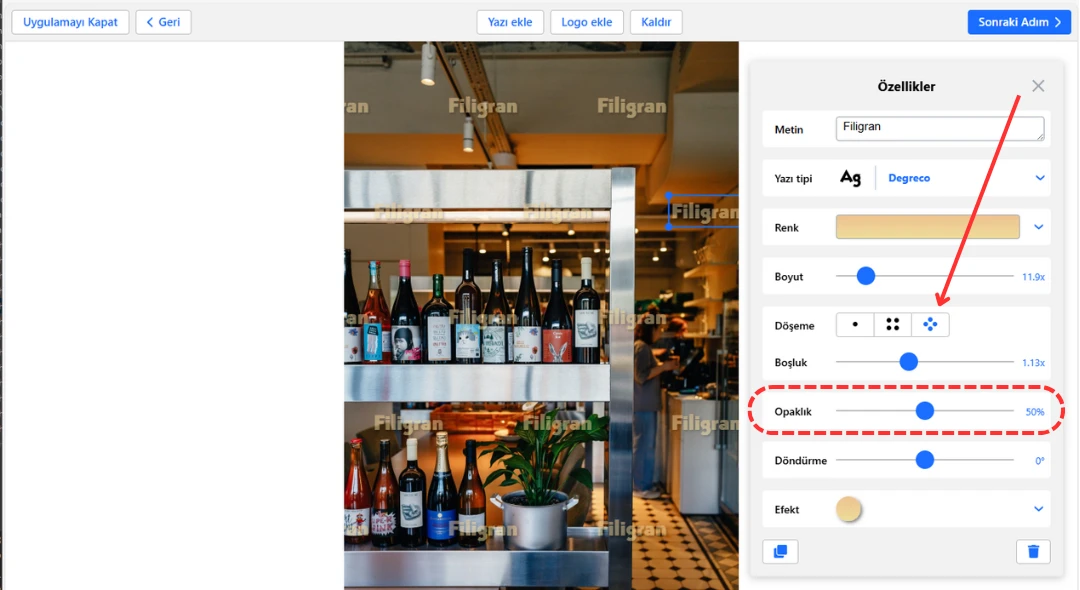Image resolution: width=1080 pixels, height=590 pixels.
Task: Go to Sonraki Adım
Action: pyautogui.click(x=1018, y=22)
